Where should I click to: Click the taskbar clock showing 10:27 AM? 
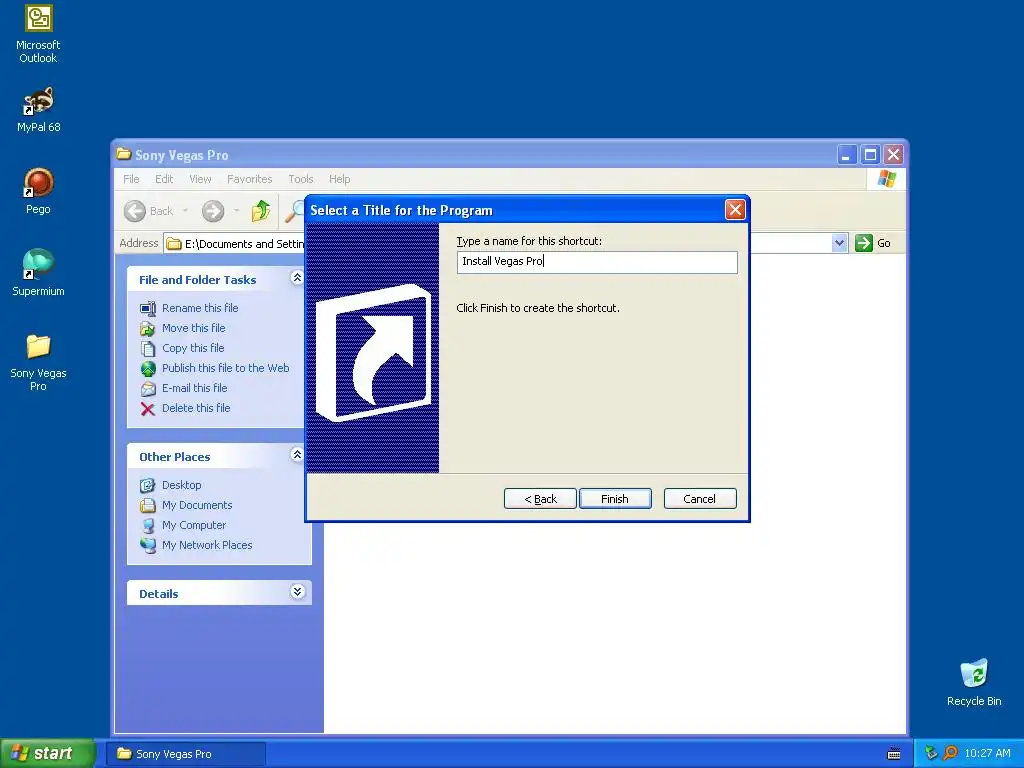[x=987, y=754]
